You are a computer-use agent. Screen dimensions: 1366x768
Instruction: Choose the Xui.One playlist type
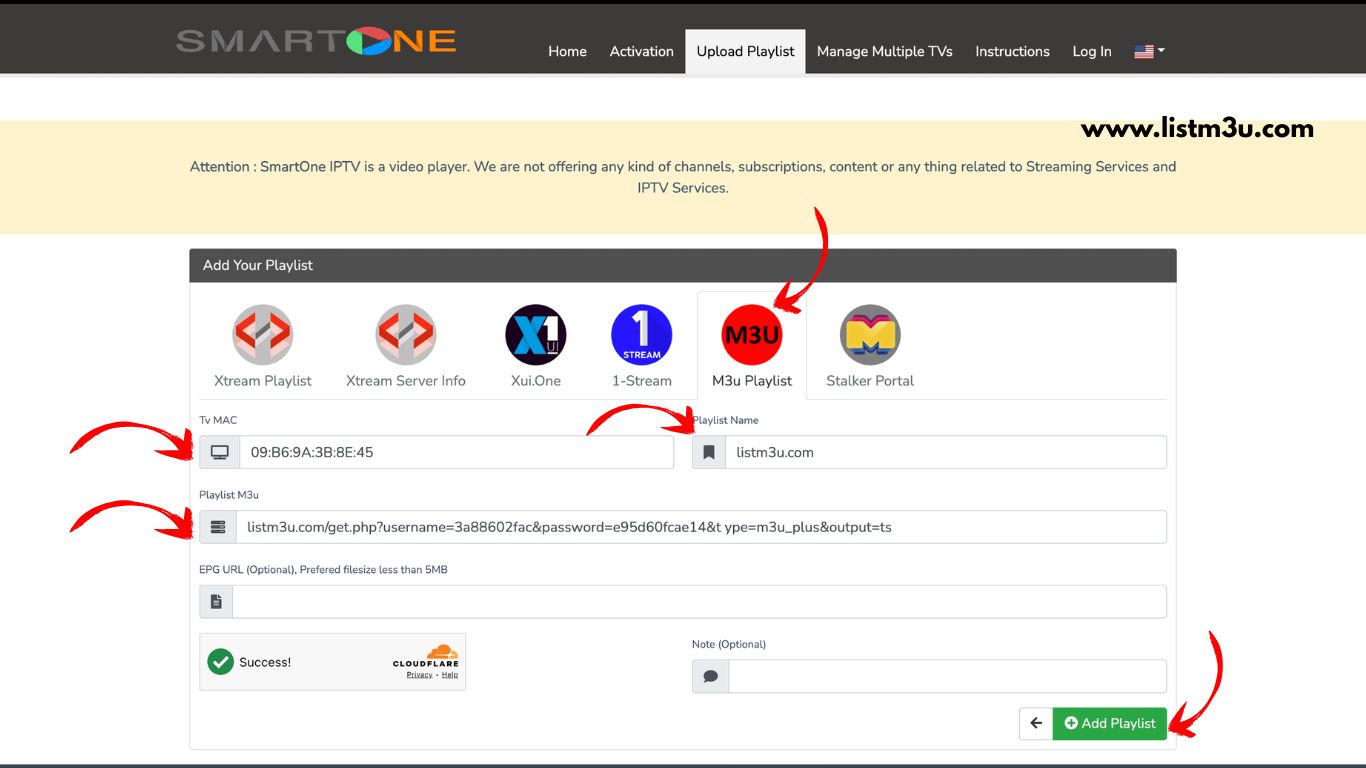(x=536, y=345)
